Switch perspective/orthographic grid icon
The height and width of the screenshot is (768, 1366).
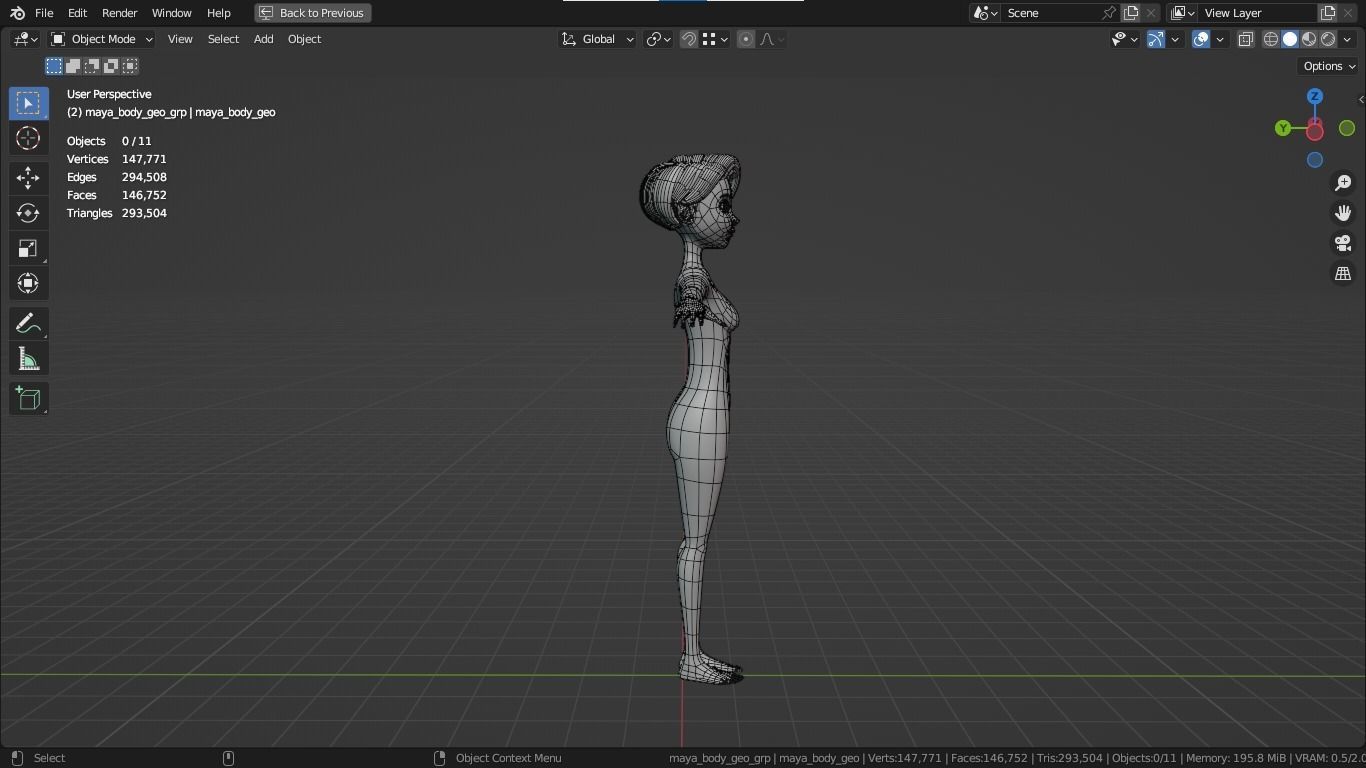[1343, 273]
